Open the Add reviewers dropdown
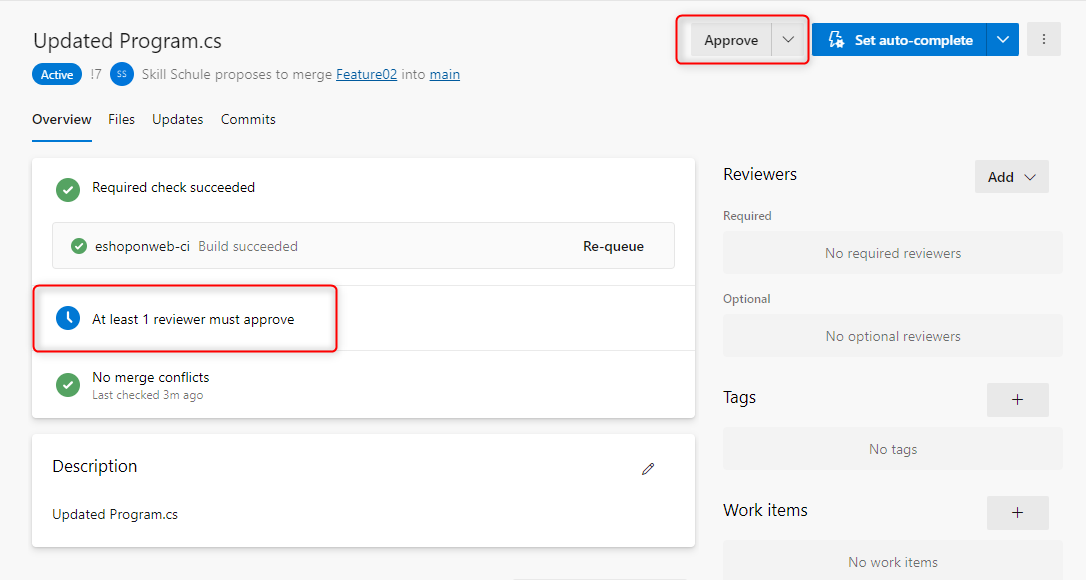This screenshot has width=1086, height=580. pyautogui.click(x=1011, y=177)
